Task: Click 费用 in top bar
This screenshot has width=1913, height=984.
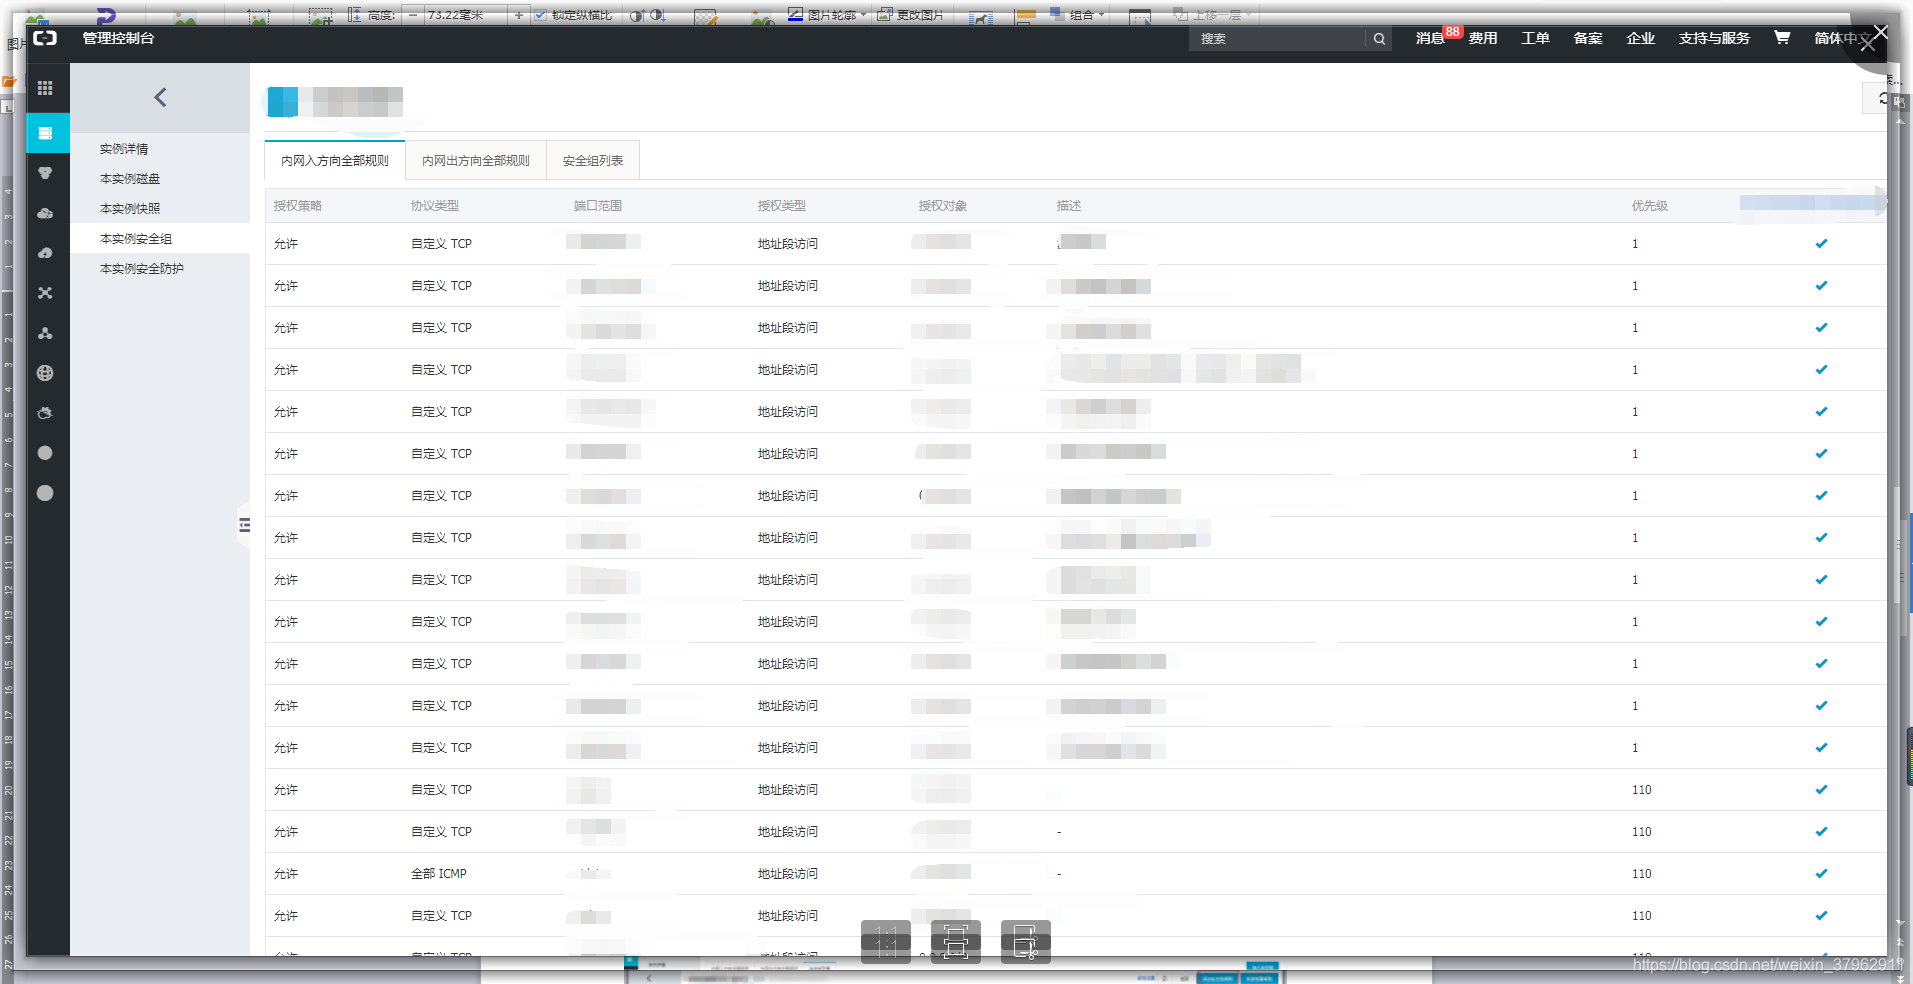Action: pos(1483,38)
